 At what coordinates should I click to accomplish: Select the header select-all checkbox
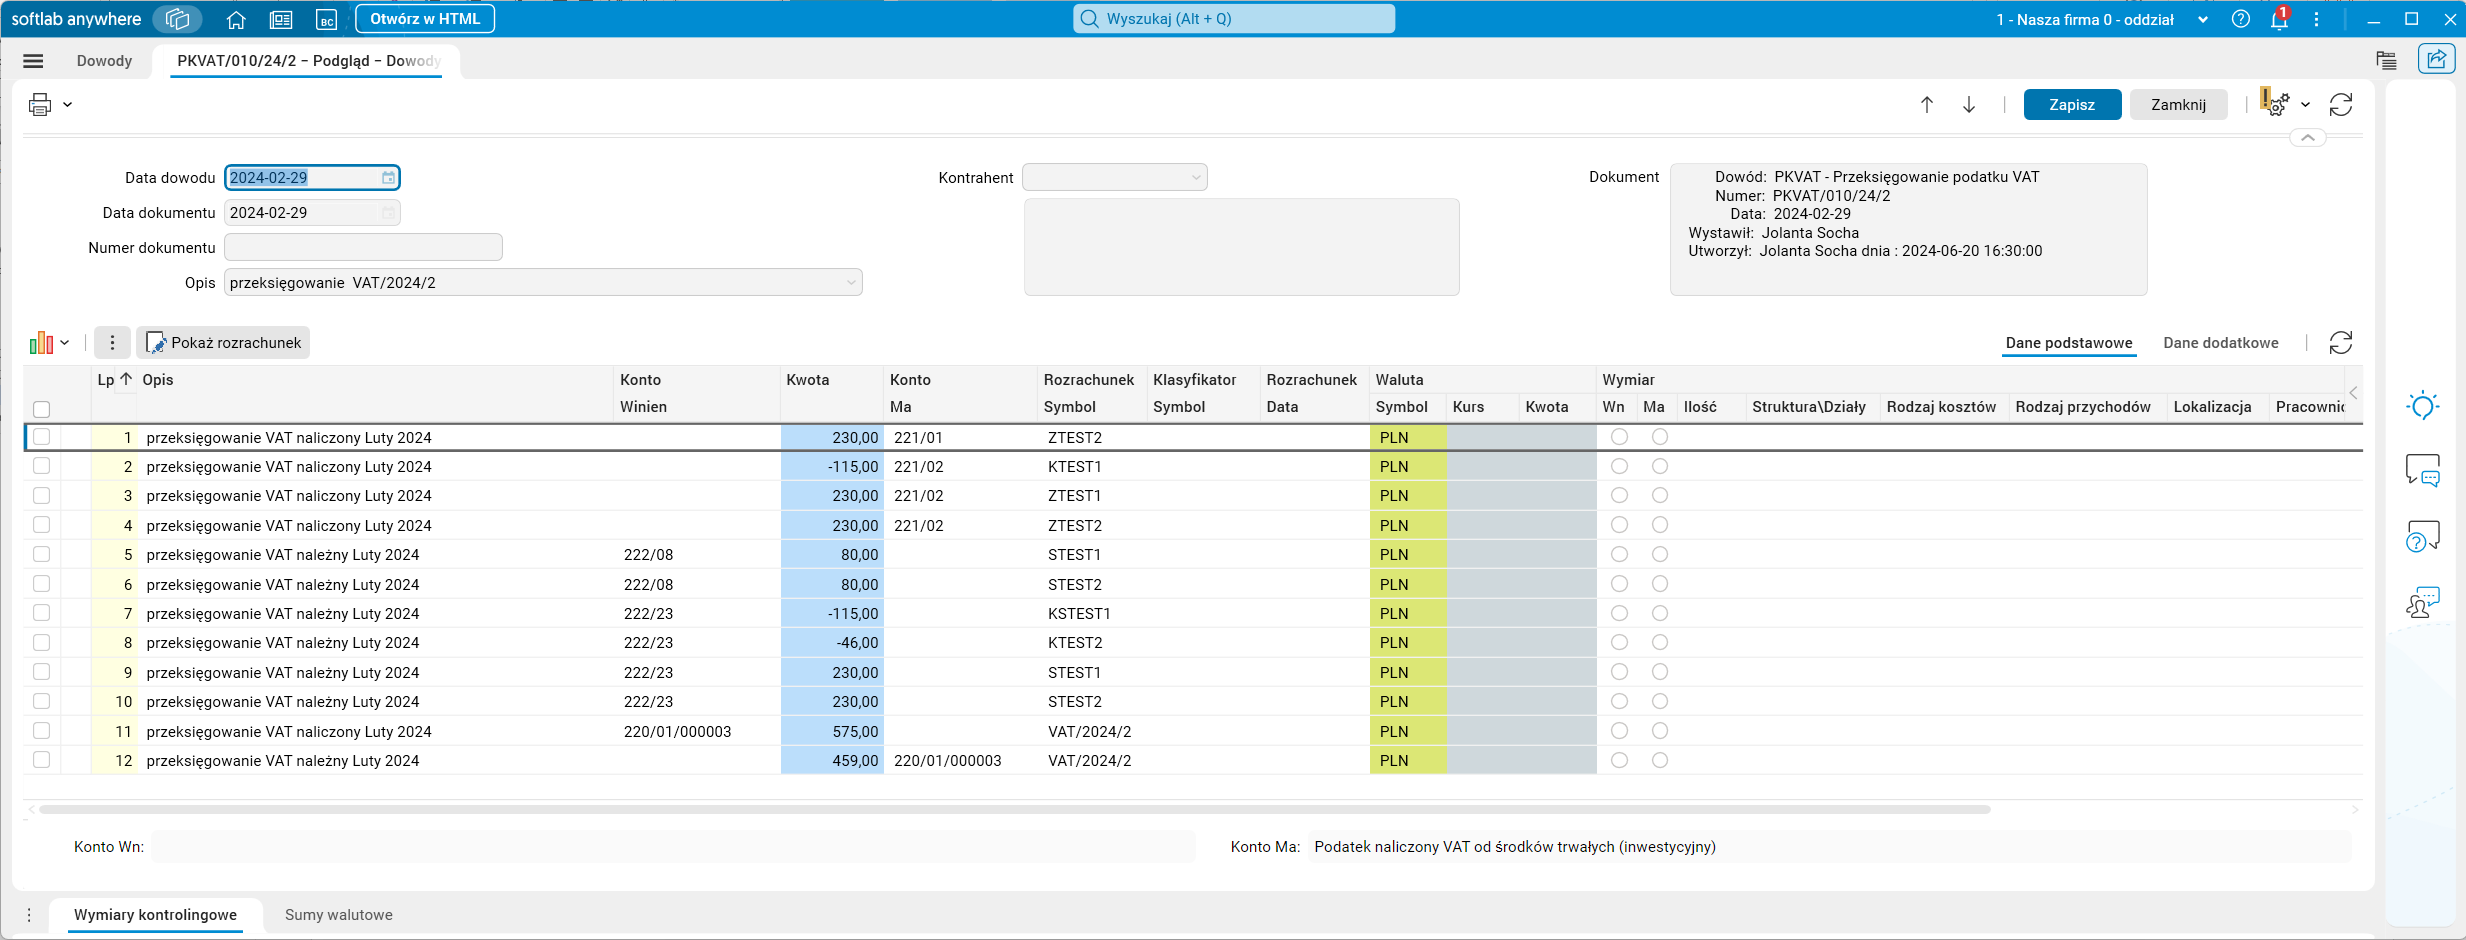click(42, 409)
